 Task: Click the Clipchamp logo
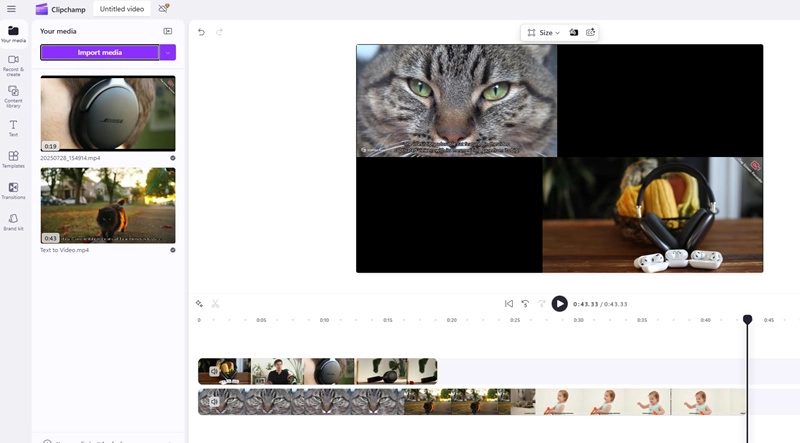[60, 9]
